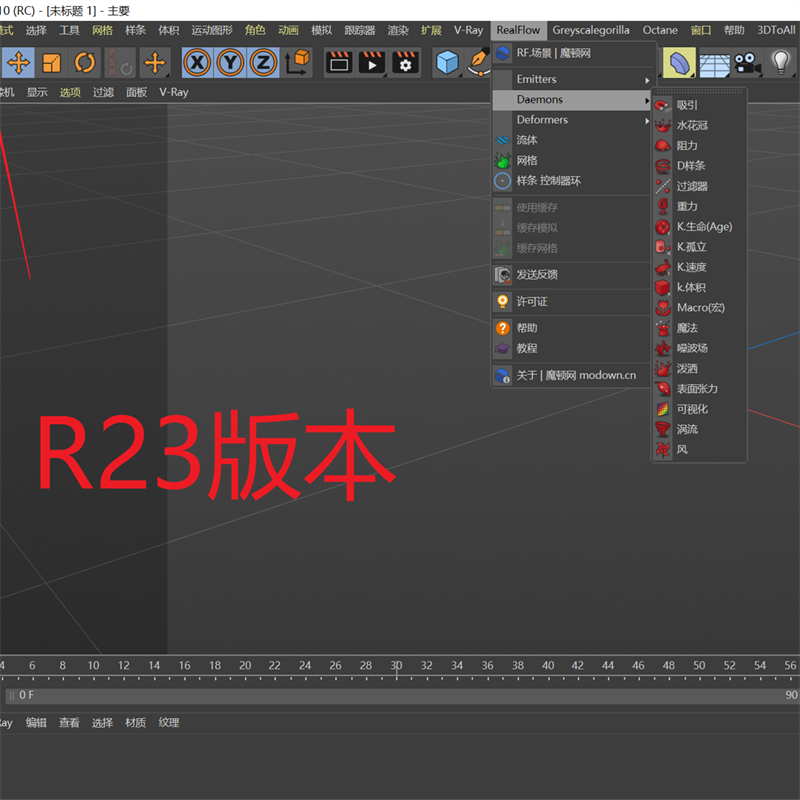The image size is (800, 800).
Task: Open 教程 tutorials entry
Action: coord(572,348)
